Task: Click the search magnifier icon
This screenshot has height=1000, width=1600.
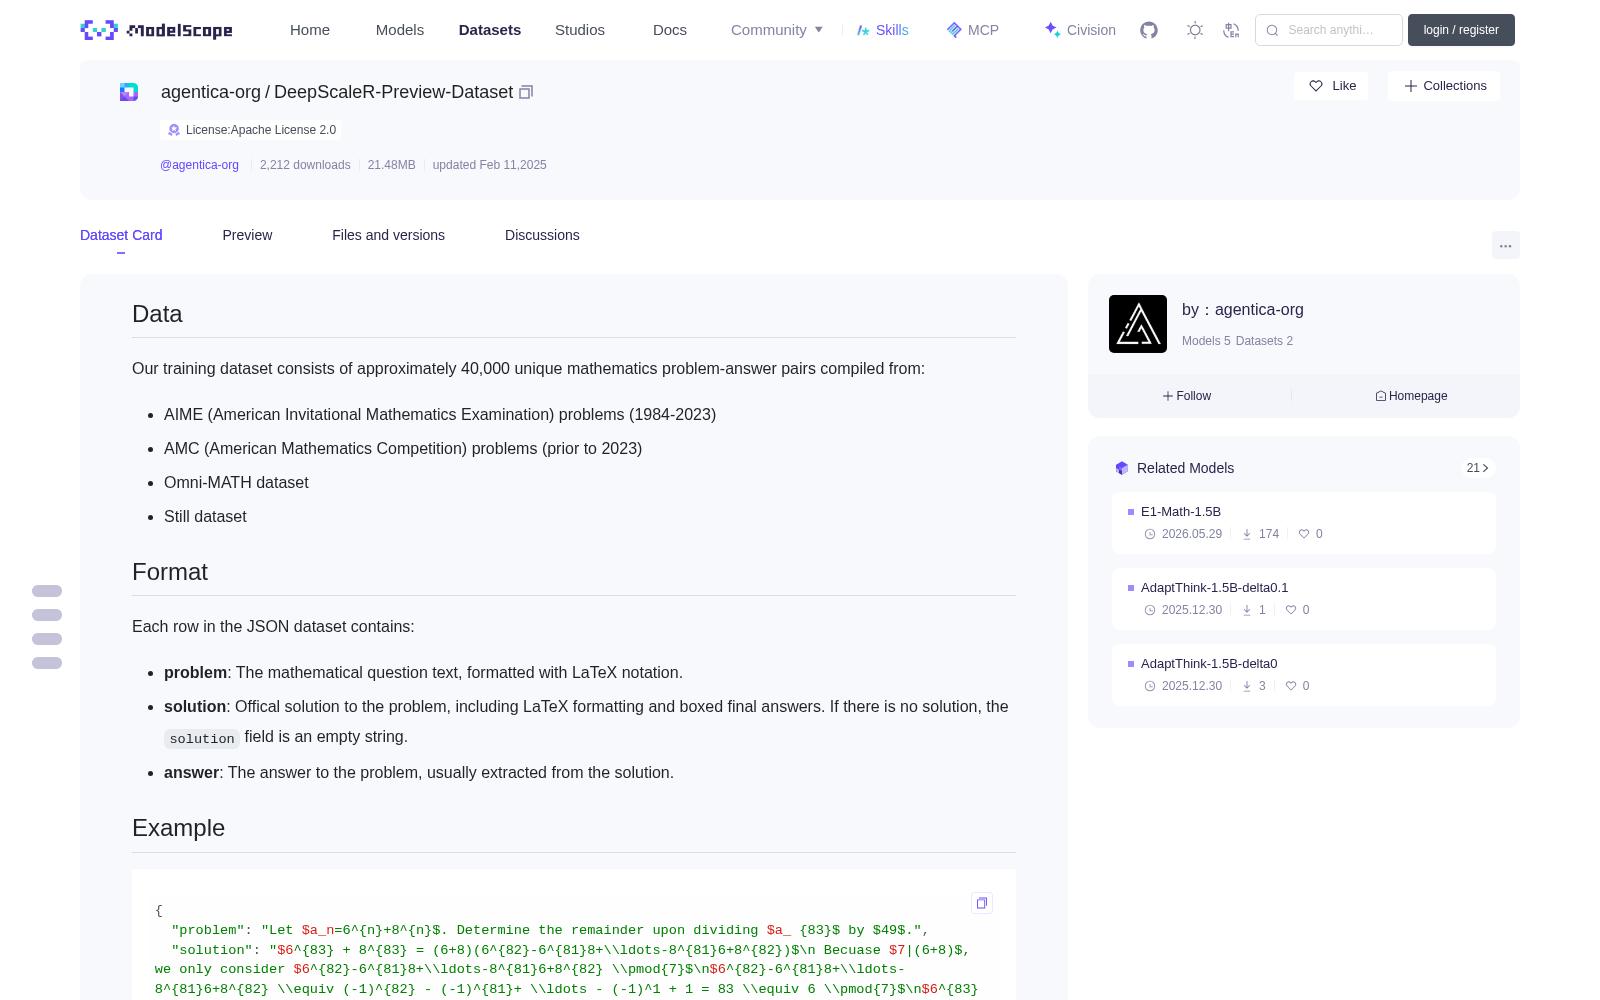Action: click(x=1273, y=30)
